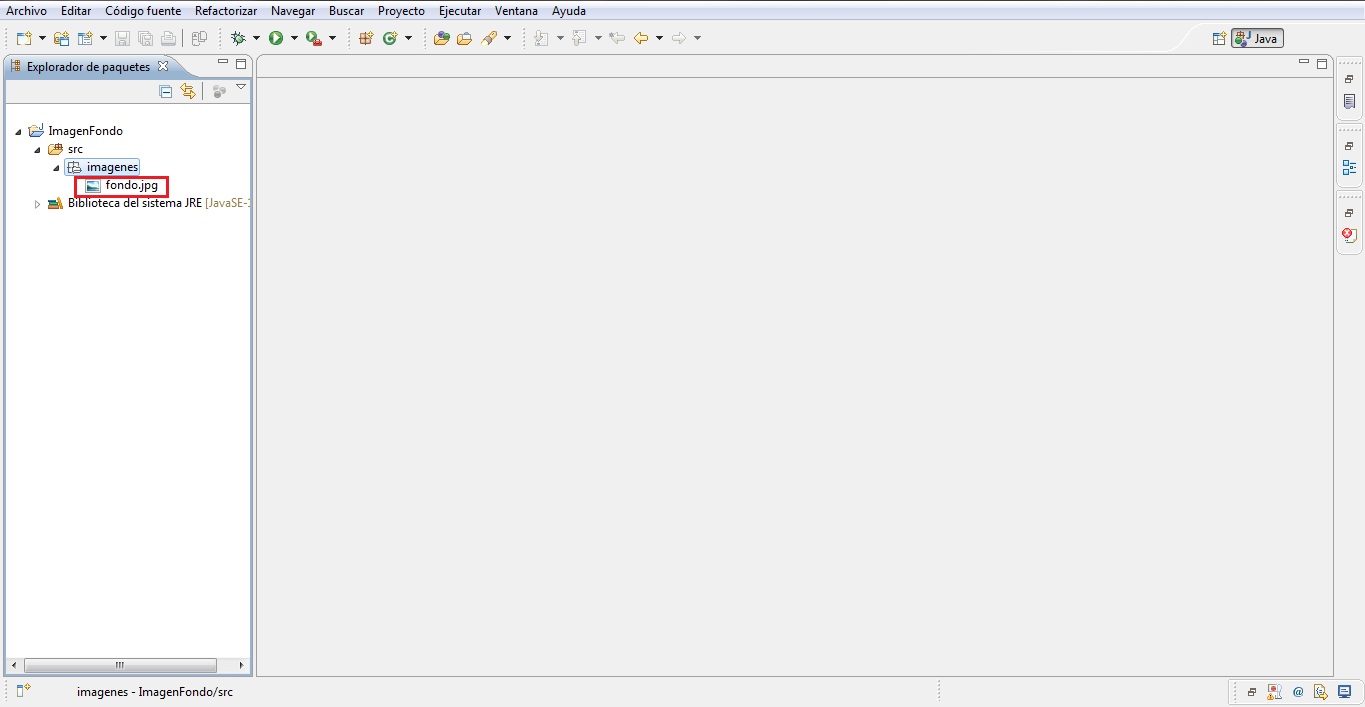Restore the Problems view via right sidebar icon
The height and width of the screenshot is (707, 1365).
click(x=1349, y=234)
